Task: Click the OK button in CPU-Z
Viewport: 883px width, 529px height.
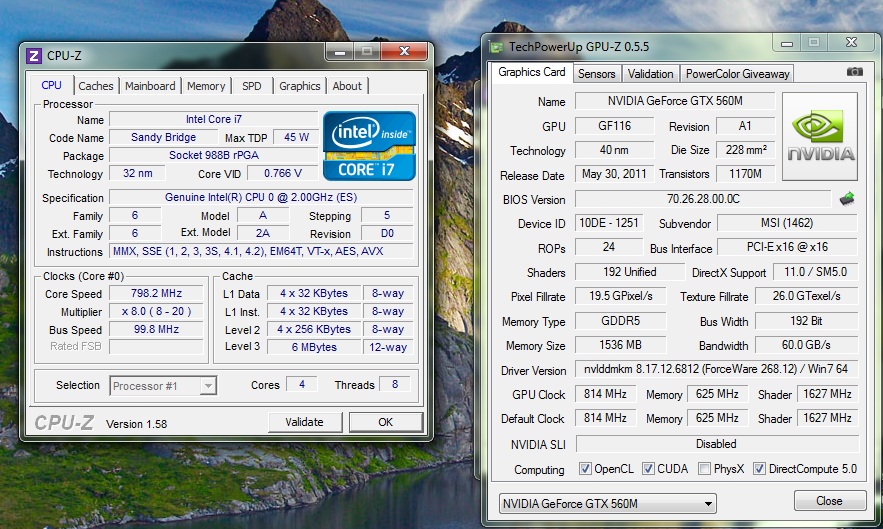Action: pyautogui.click(x=386, y=422)
